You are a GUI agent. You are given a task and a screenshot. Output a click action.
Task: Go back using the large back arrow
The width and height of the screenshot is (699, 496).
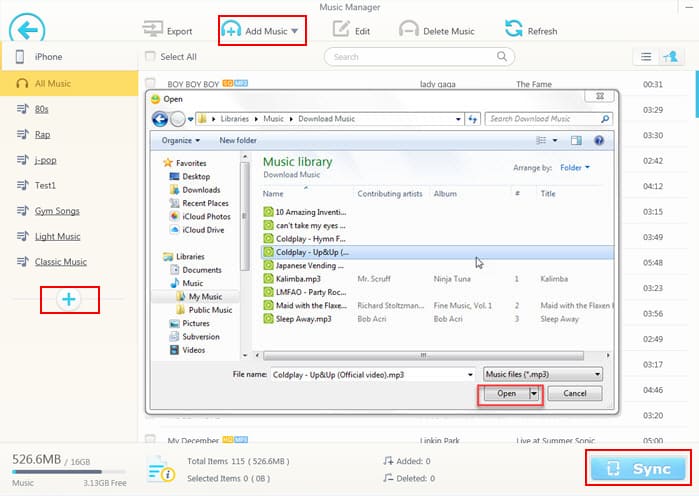[27, 29]
